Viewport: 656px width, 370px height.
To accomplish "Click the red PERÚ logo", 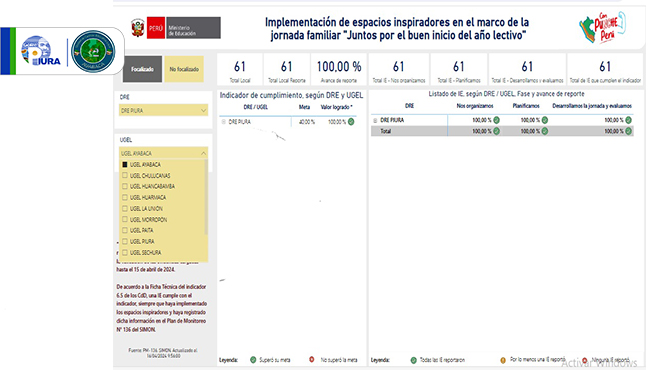I will coord(156,28).
